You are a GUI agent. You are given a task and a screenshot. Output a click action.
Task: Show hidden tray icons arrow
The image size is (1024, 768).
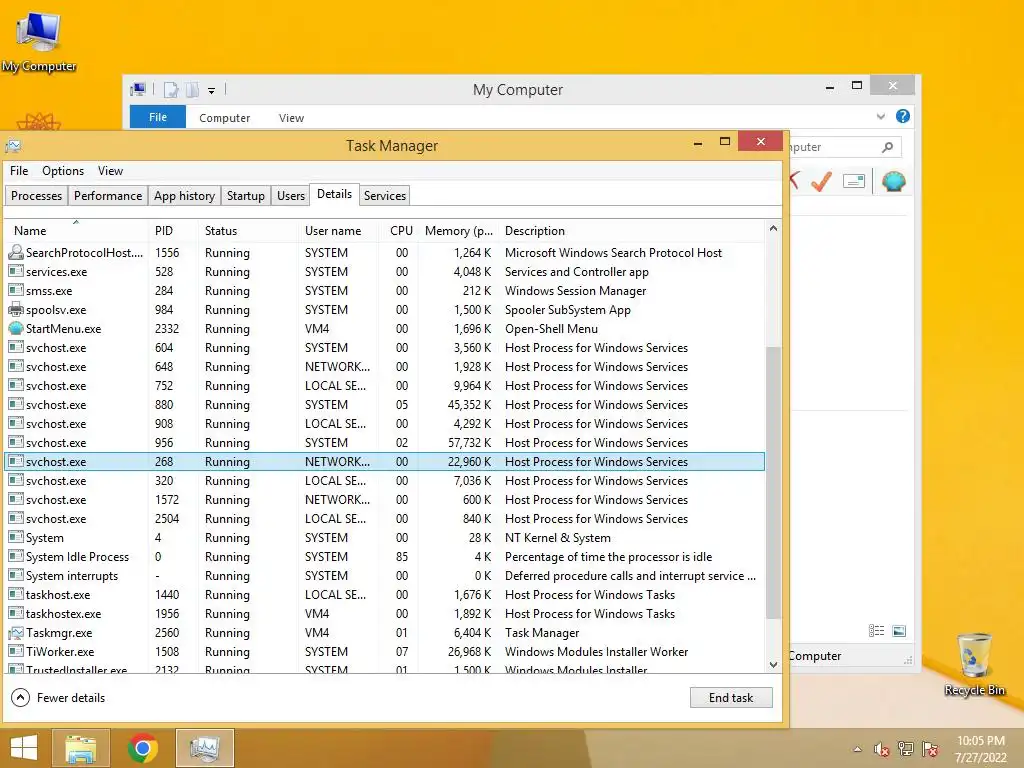(x=857, y=749)
